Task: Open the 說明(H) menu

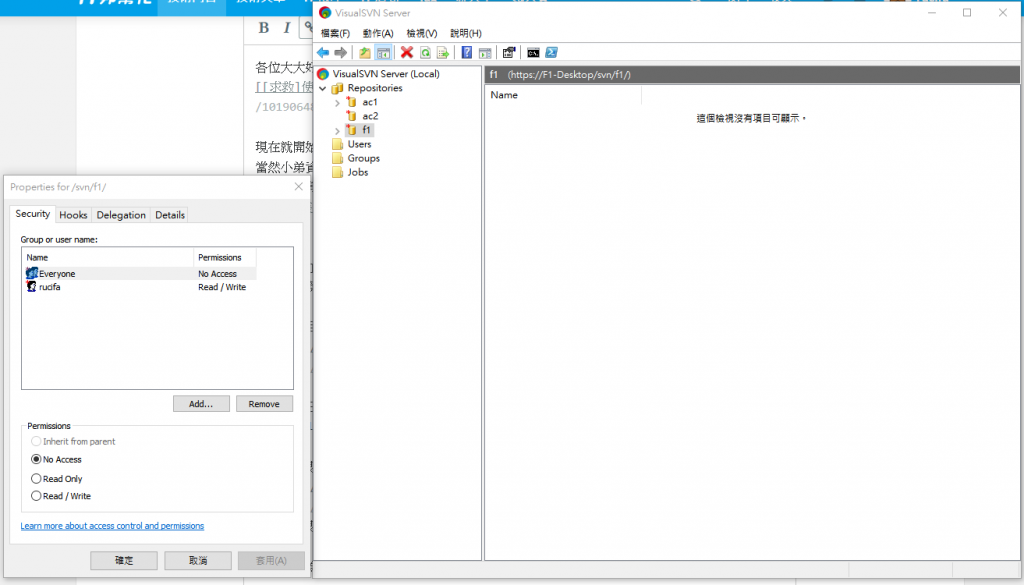Action: (466, 33)
